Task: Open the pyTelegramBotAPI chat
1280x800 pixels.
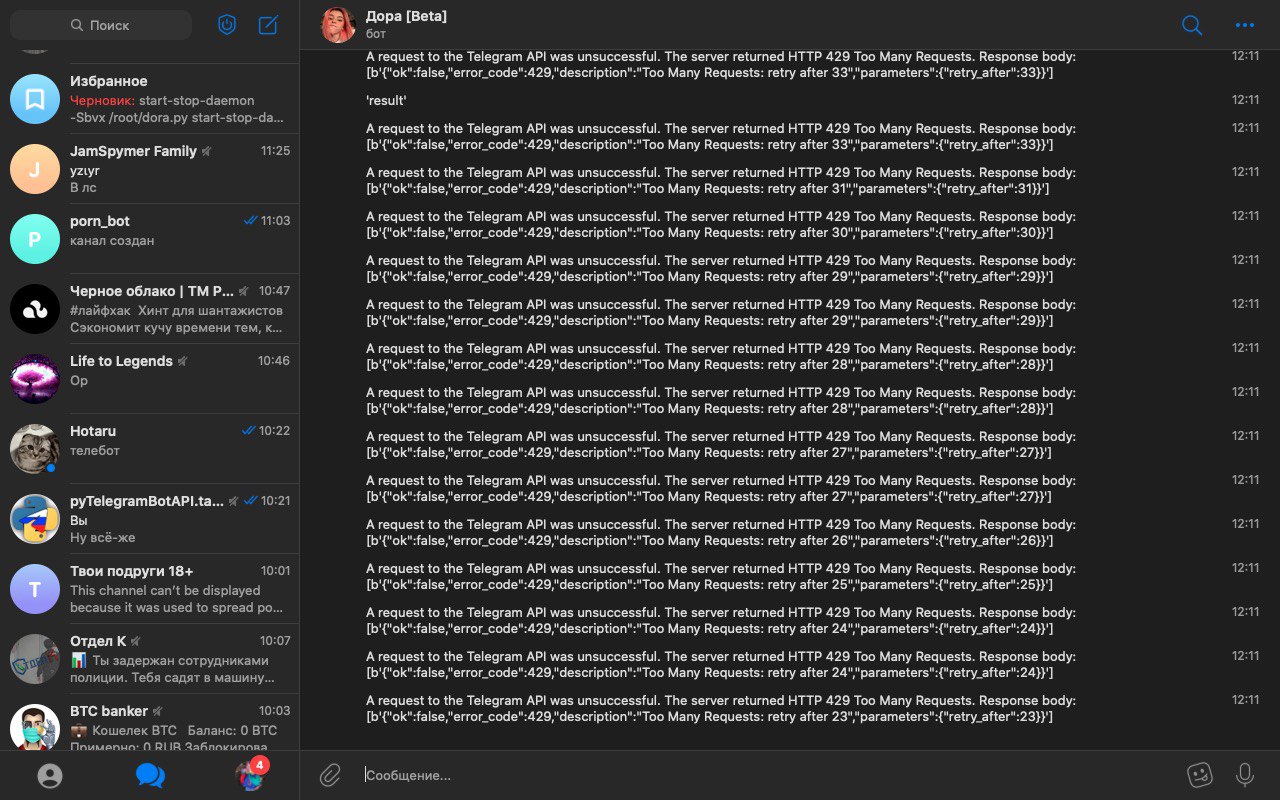Action: [x=150, y=519]
